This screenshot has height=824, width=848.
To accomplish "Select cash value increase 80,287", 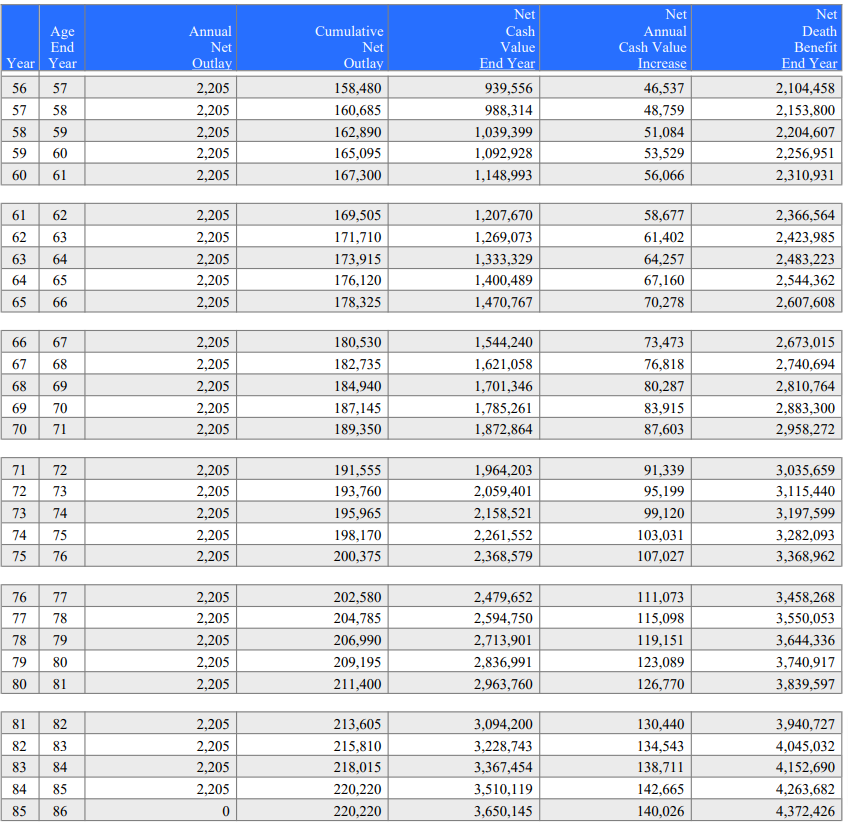I will tap(664, 386).
